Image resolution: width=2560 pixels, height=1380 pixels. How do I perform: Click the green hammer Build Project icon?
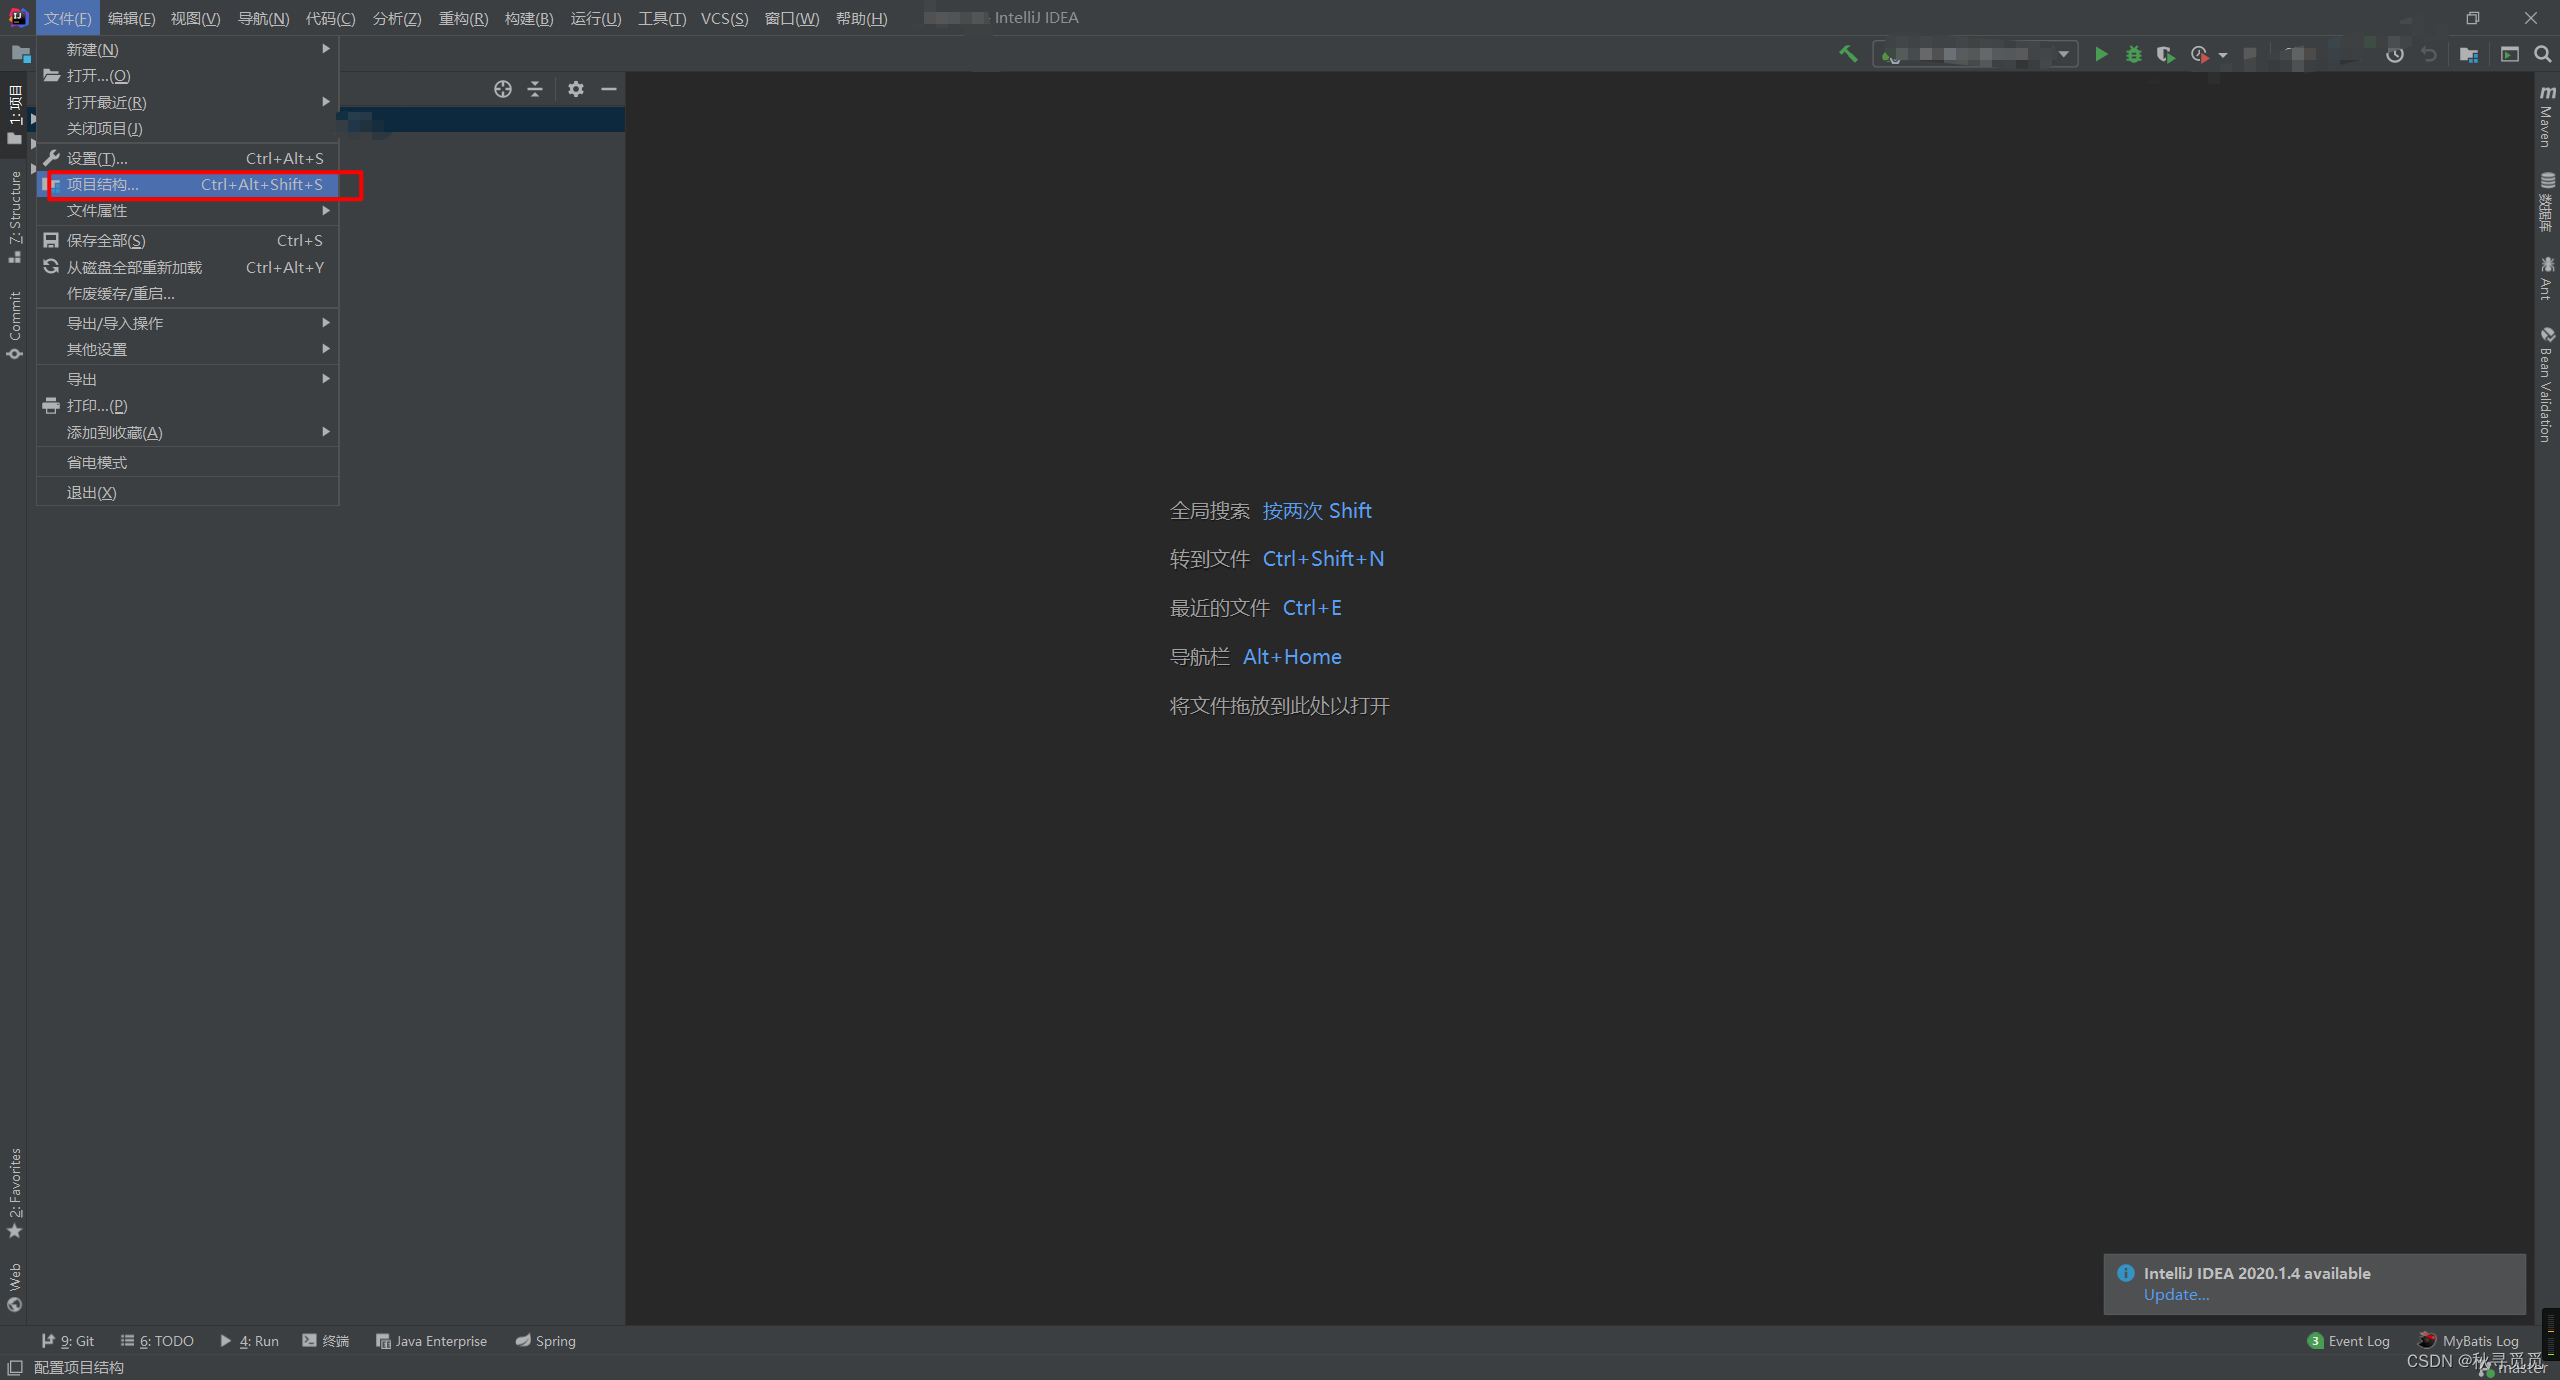pyautogui.click(x=1848, y=54)
